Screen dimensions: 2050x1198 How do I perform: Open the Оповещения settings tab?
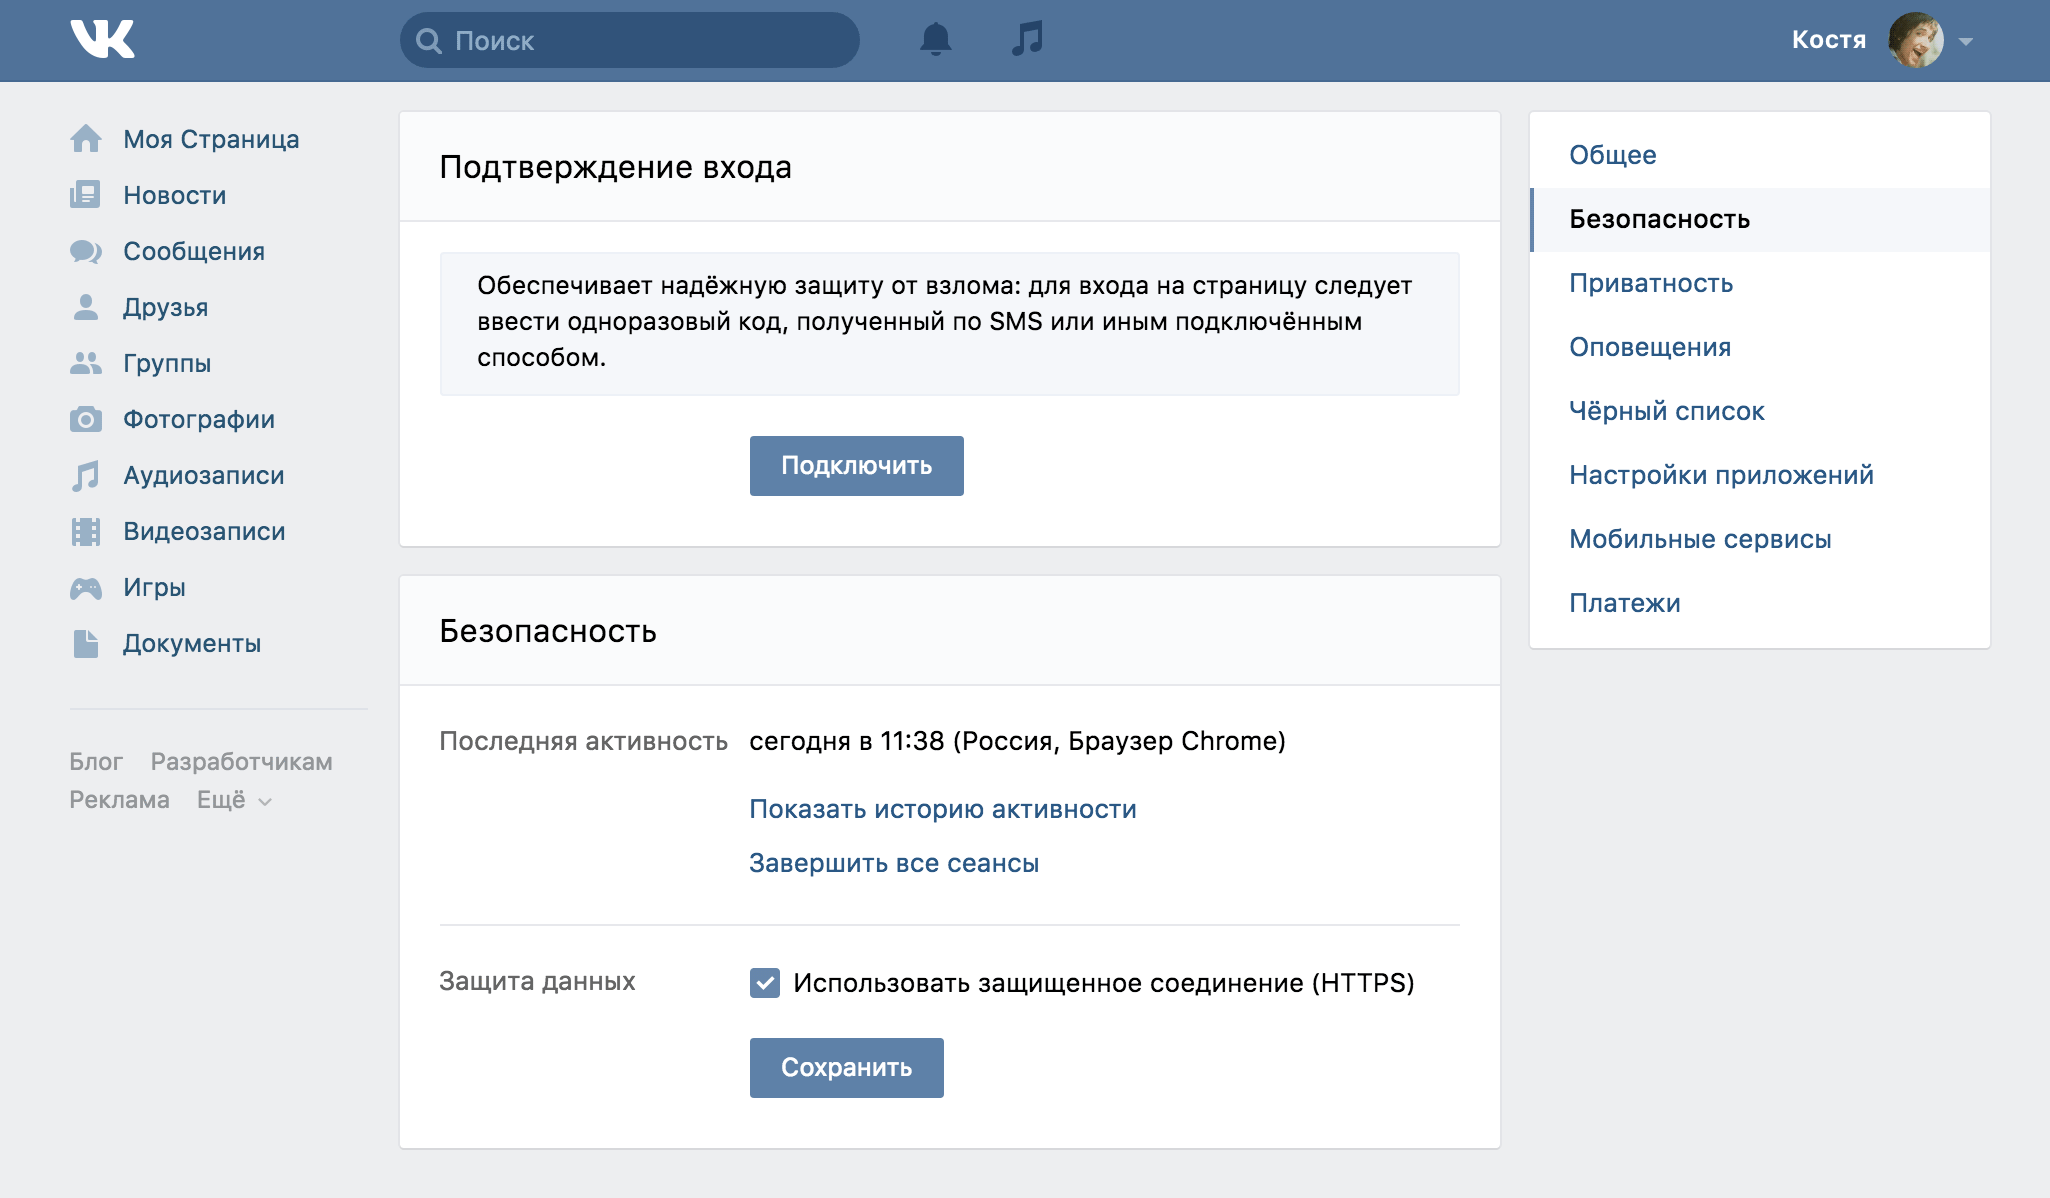pos(1760,347)
